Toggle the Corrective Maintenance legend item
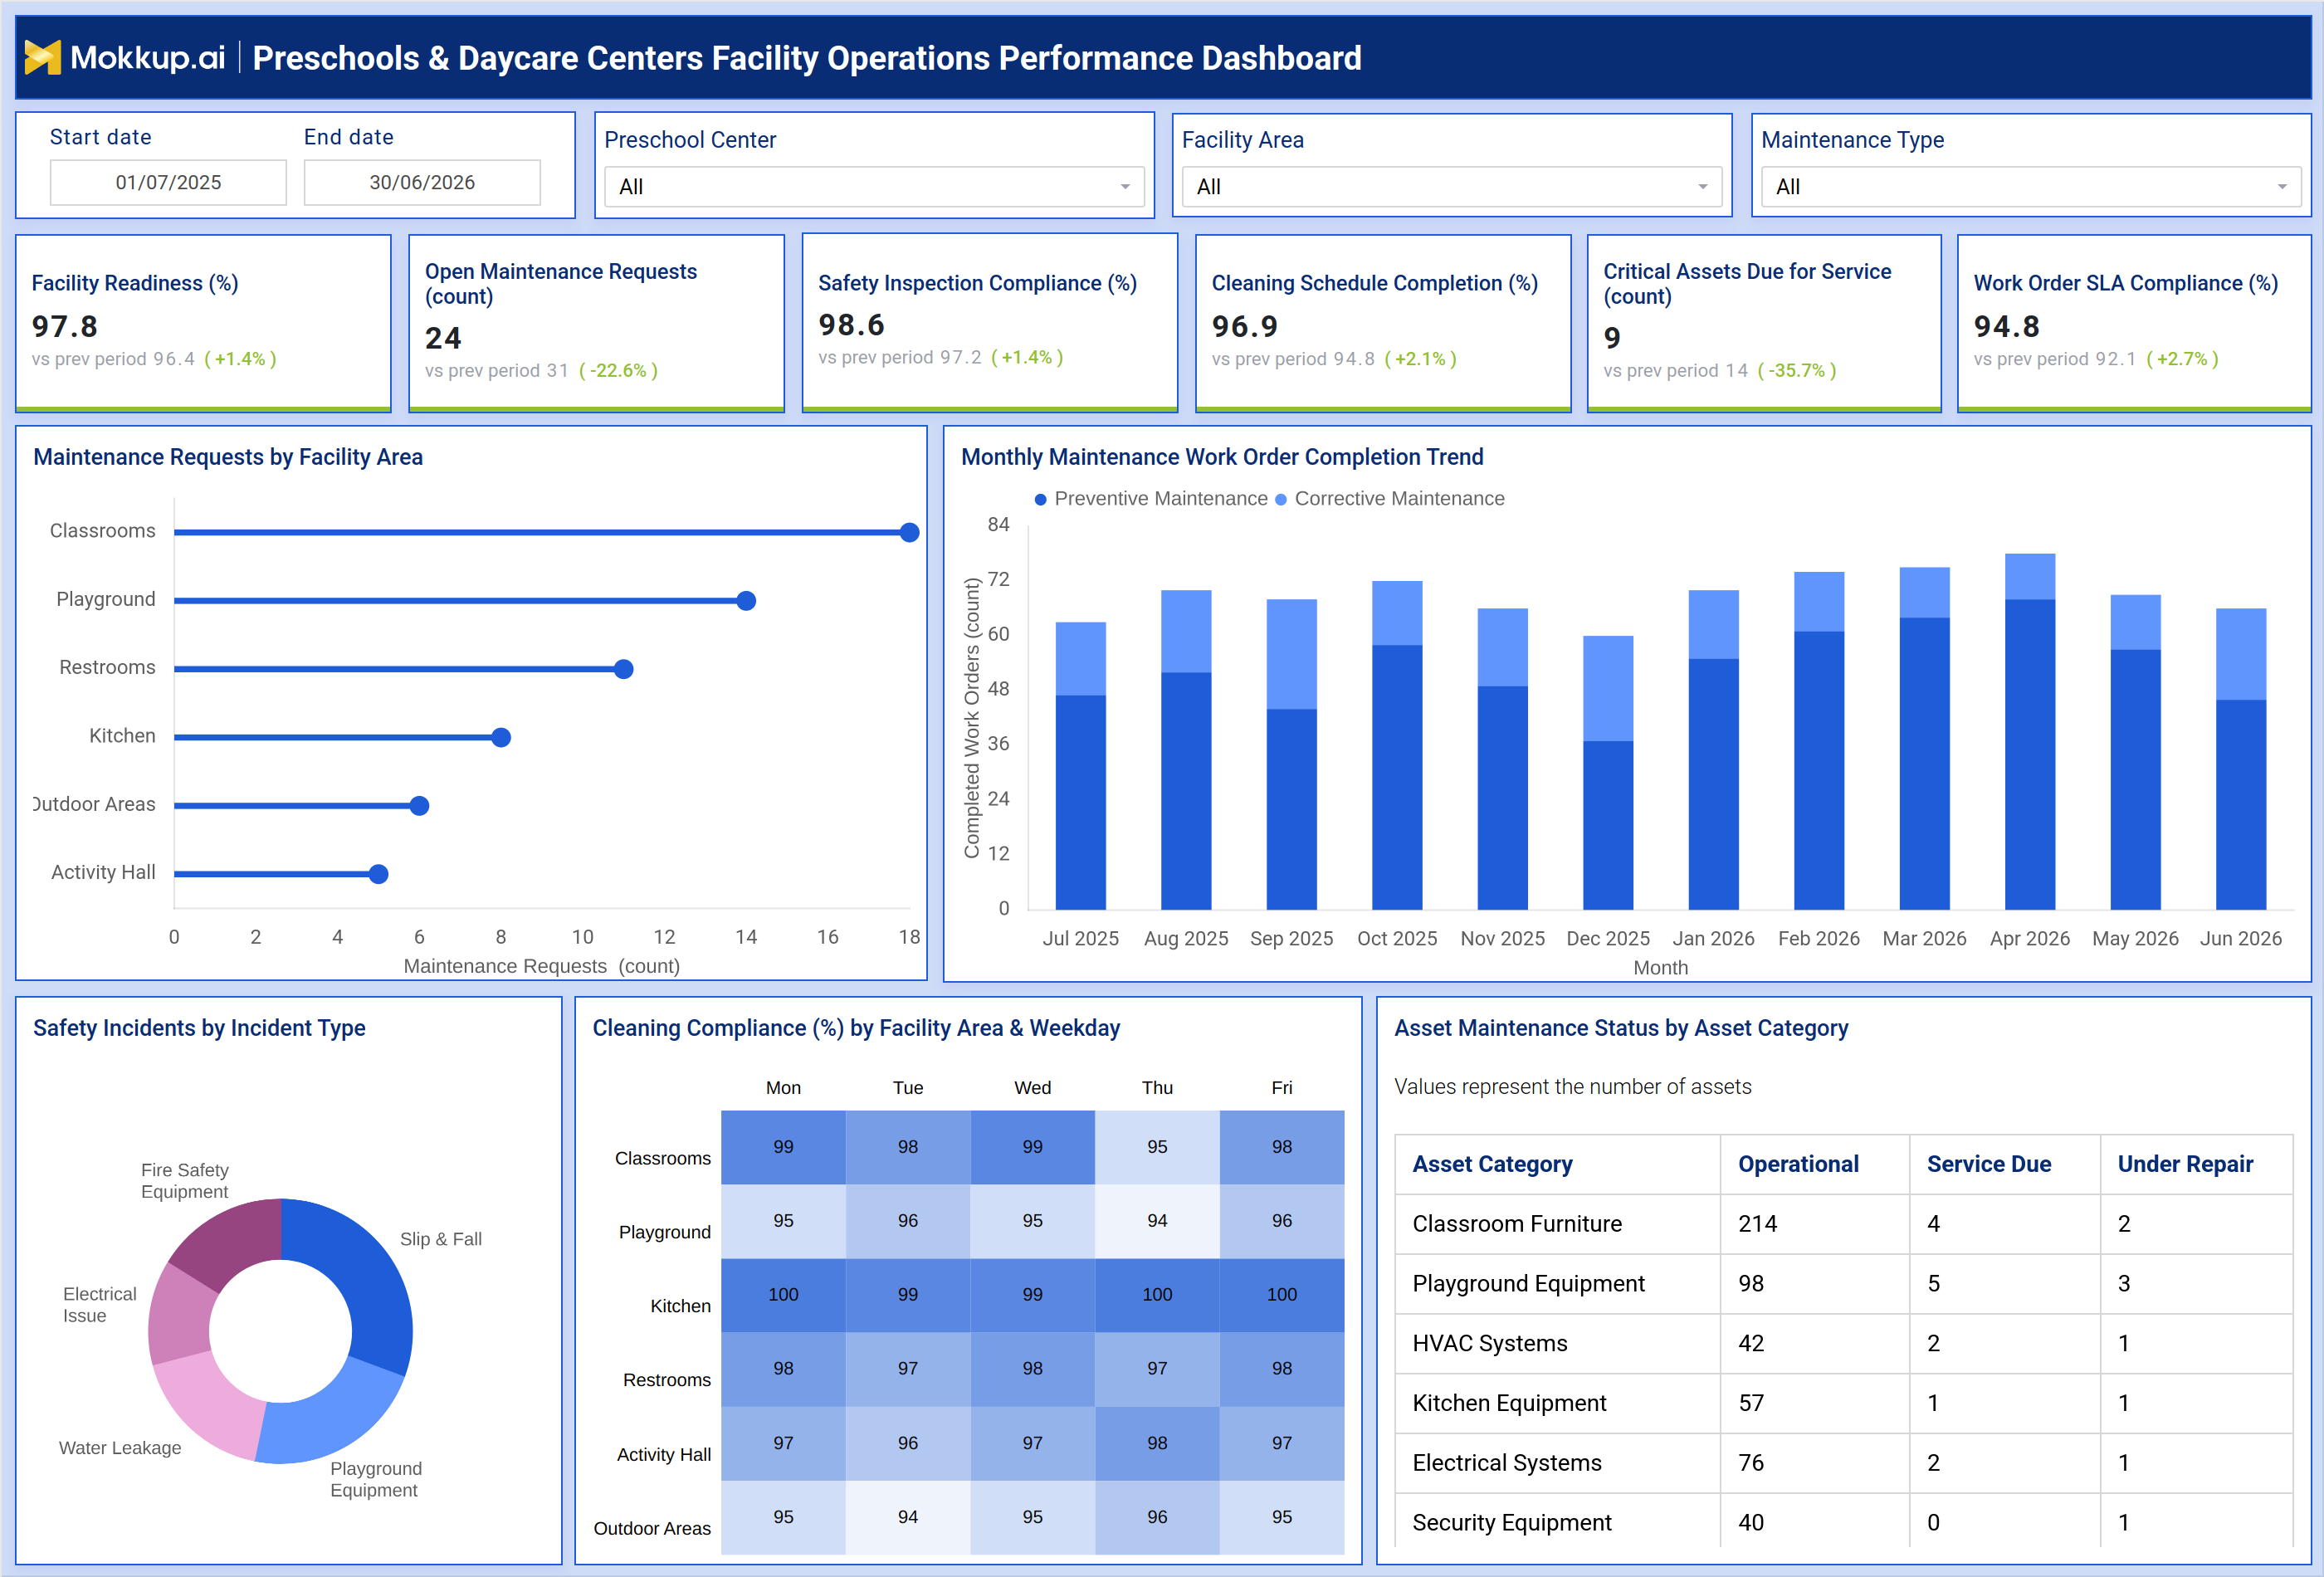Image resolution: width=2324 pixels, height=1577 pixels. coord(1389,498)
